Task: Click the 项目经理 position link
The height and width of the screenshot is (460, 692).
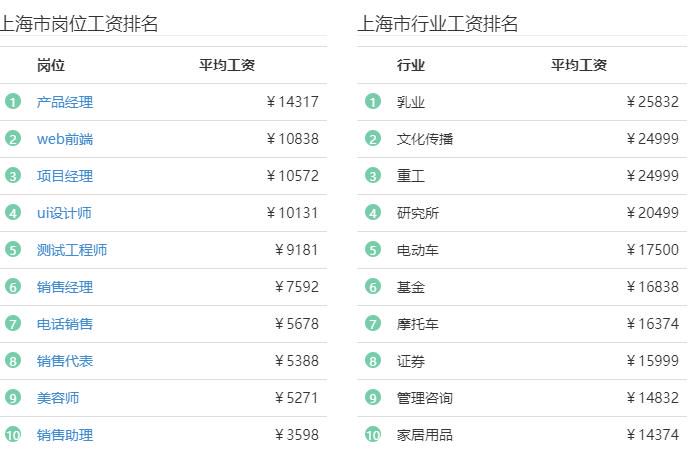Action: tap(65, 176)
